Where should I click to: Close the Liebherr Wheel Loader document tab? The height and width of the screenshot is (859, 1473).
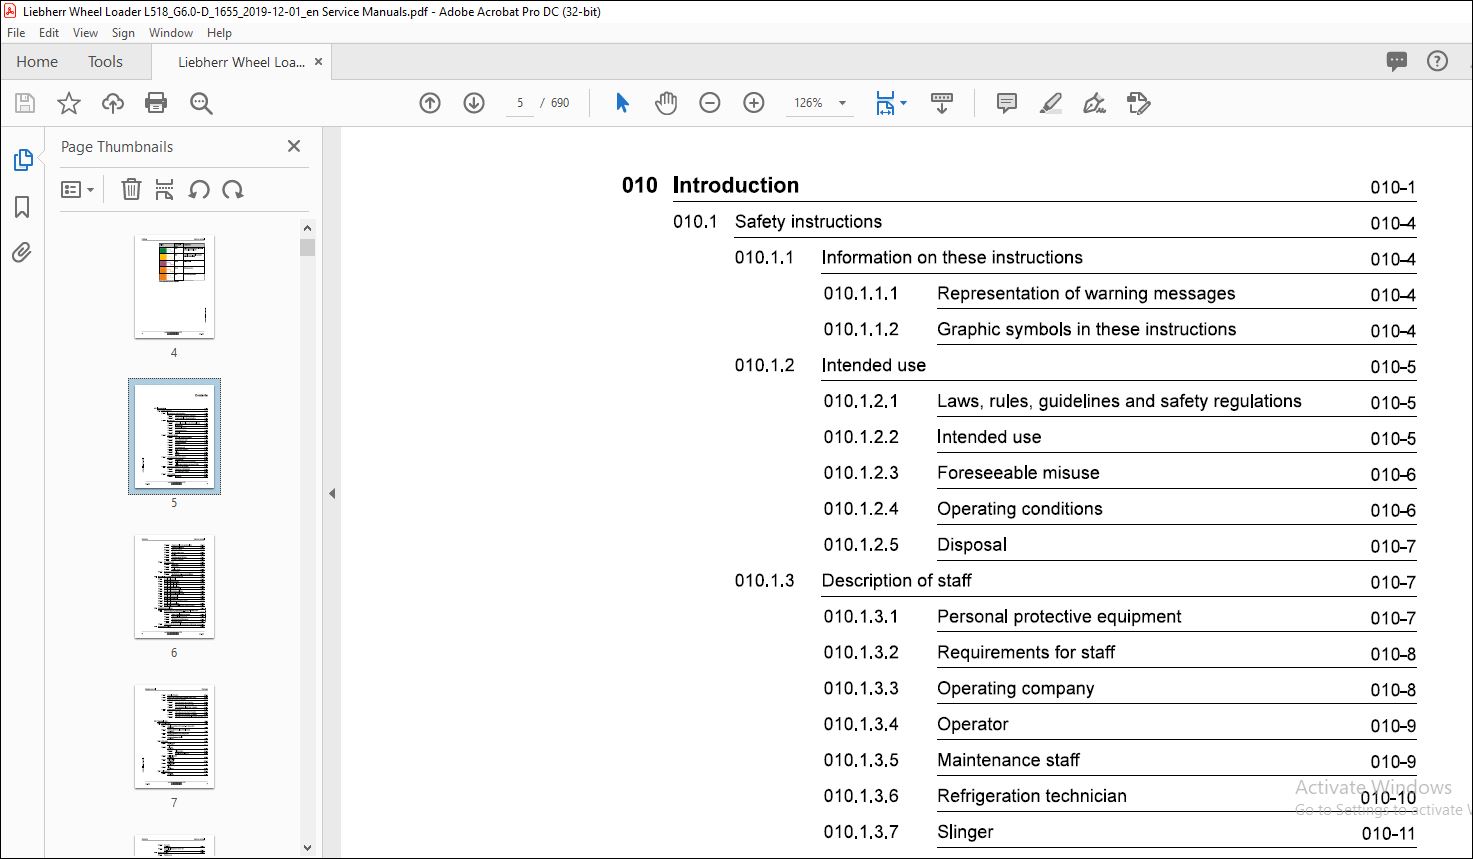319,61
